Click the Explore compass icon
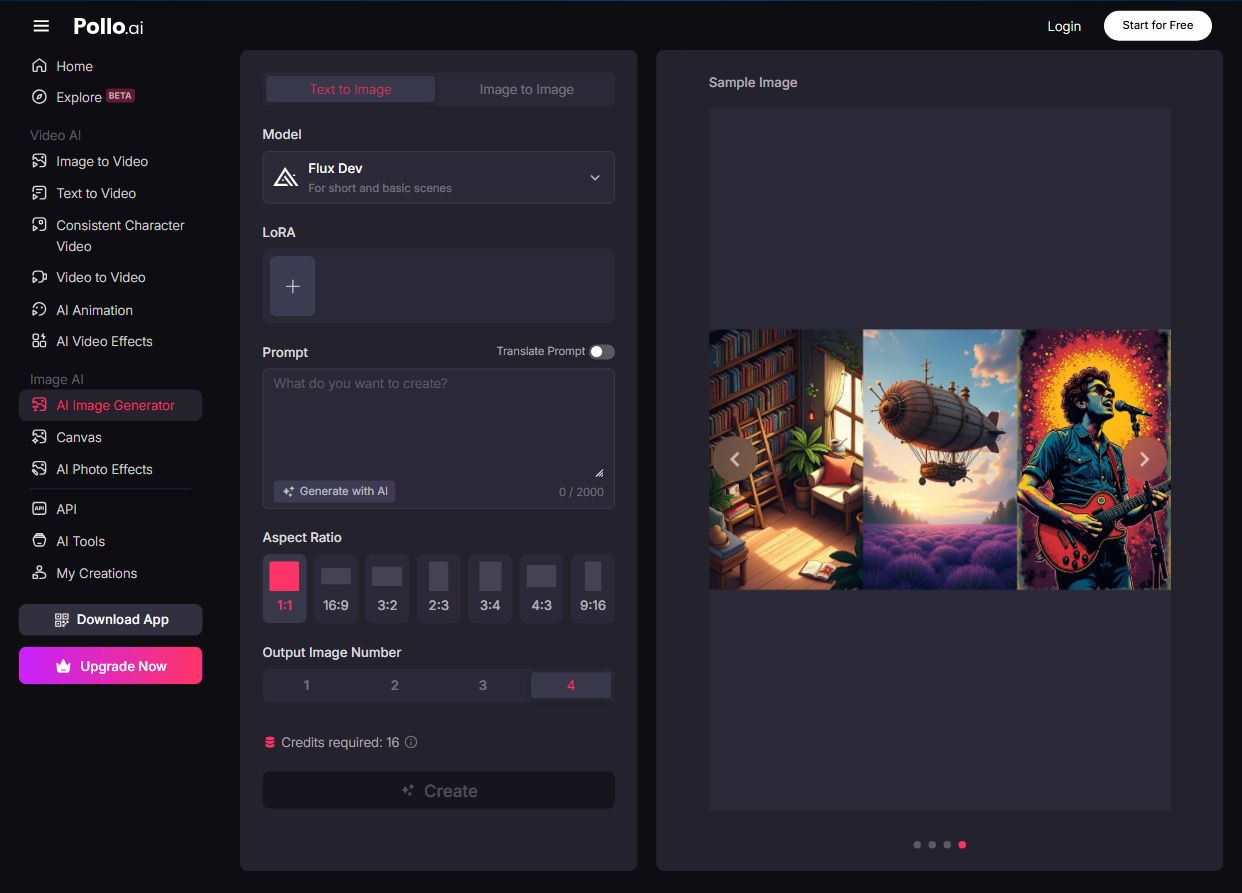This screenshot has width=1242, height=893. (x=39, y=97)
